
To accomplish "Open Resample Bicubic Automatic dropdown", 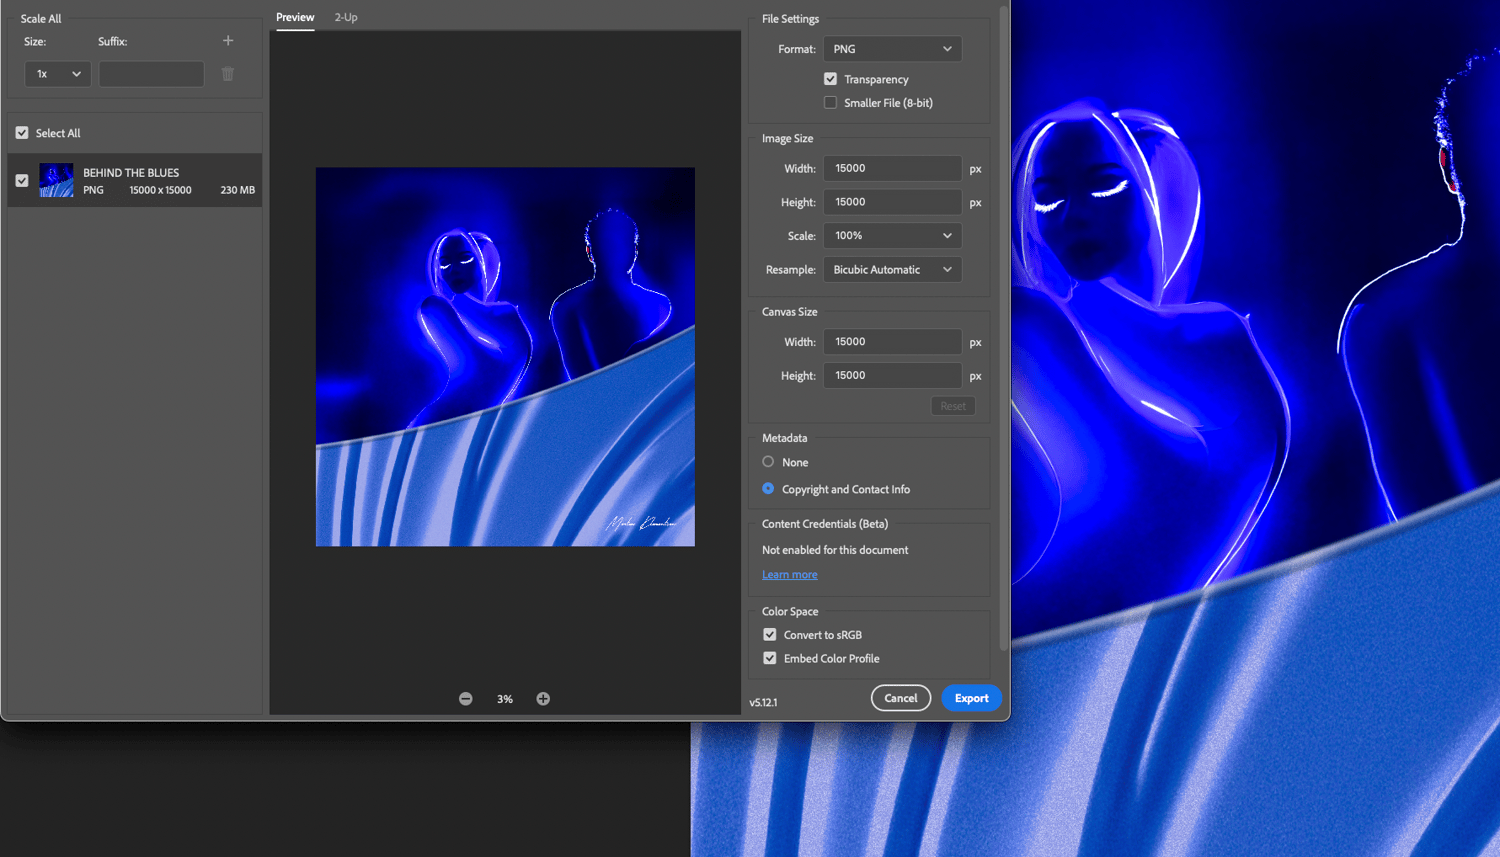I will pos(892,270).
